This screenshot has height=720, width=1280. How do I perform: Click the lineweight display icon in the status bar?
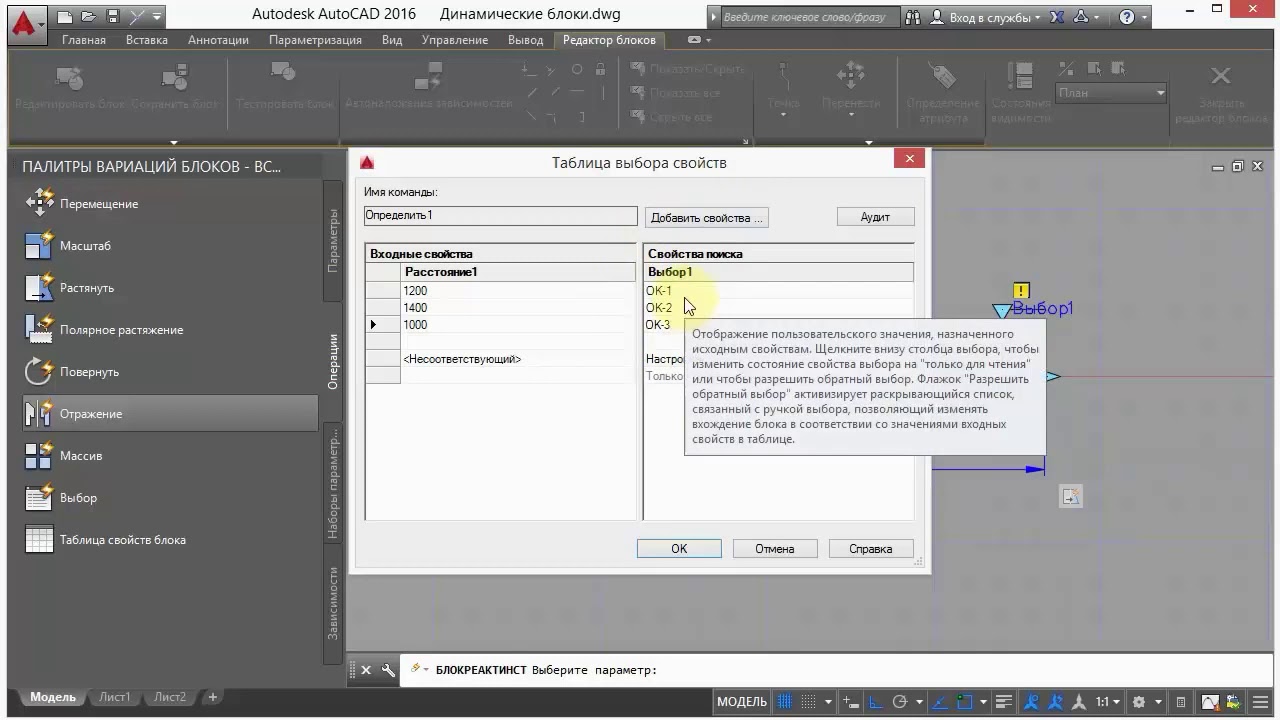1004,702
